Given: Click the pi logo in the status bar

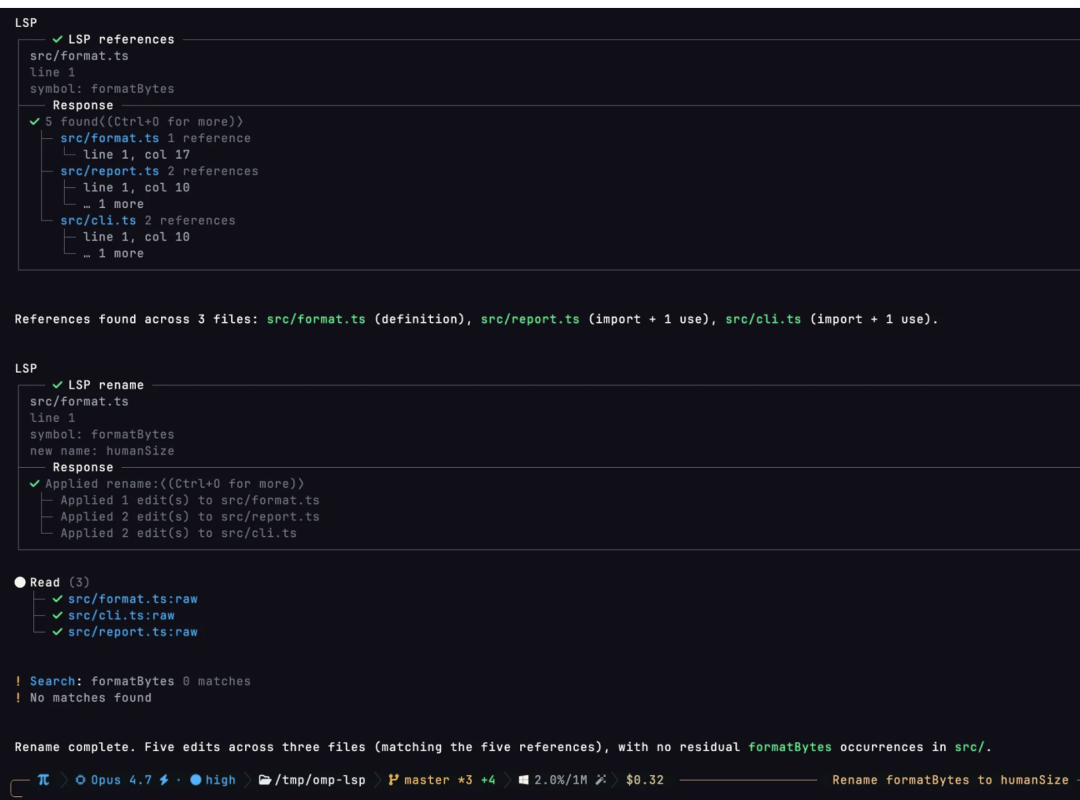Looking at the screenshot, I should (43, 779).
